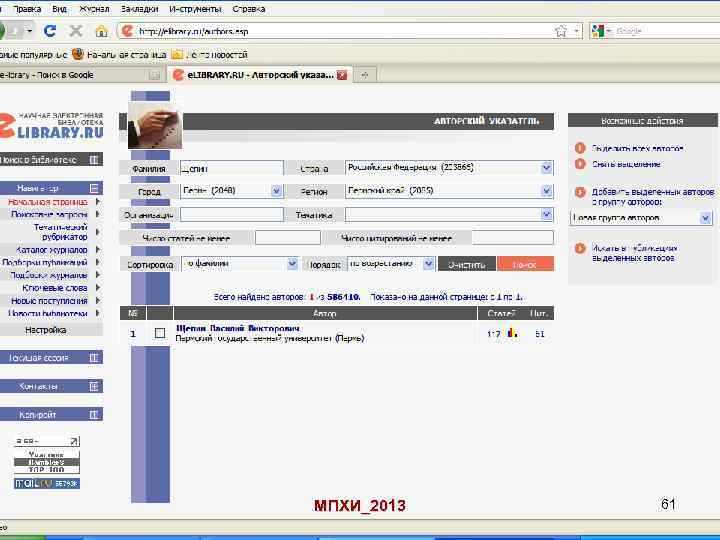
Task: Open the Справка menu
Action: click(248, 9)
